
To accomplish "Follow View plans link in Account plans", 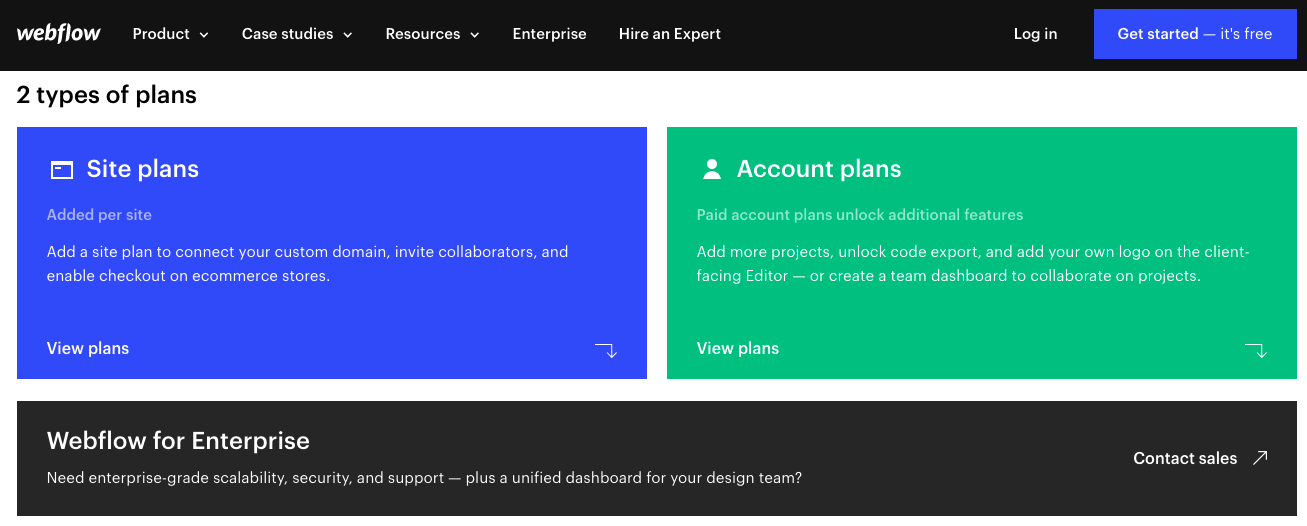I will click(x=738, y=349).
